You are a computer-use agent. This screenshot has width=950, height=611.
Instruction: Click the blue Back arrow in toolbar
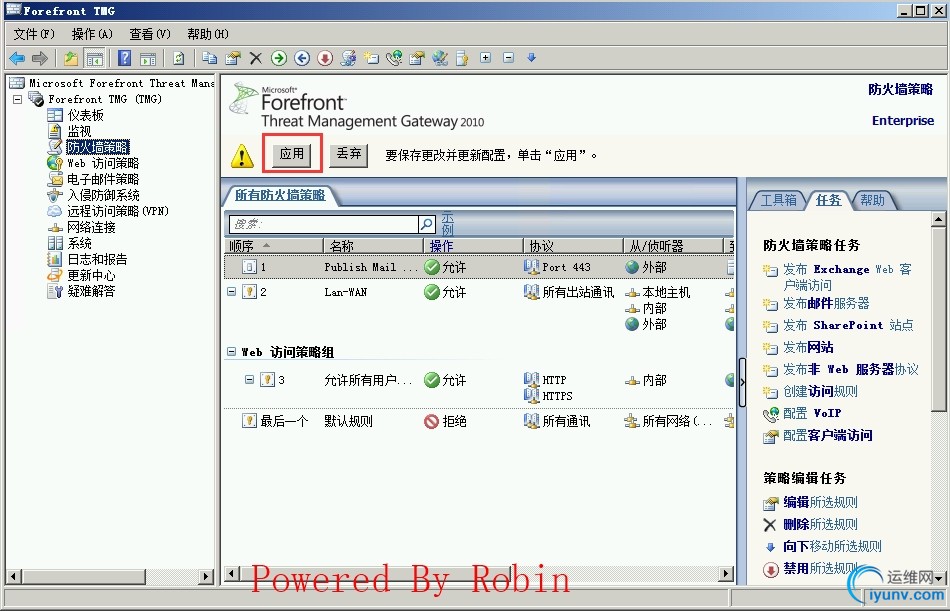click(17, 58)
